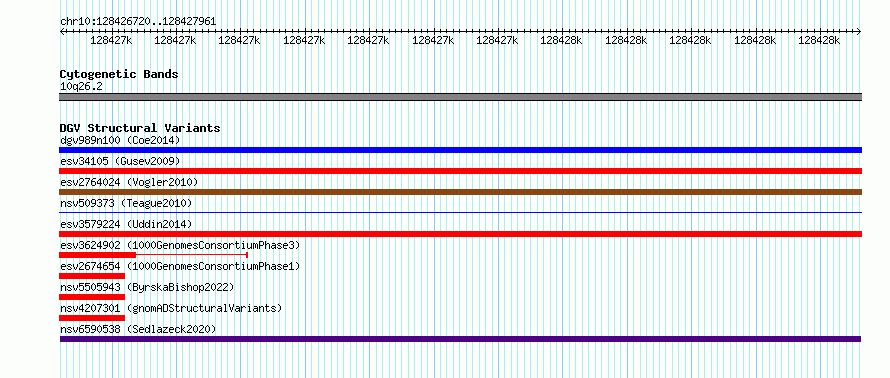Open nsv4207301 (gnomADStructuralVariants) variant label
Screen dimensions: 890x378
pyautogui.click(x=171, y=308)
